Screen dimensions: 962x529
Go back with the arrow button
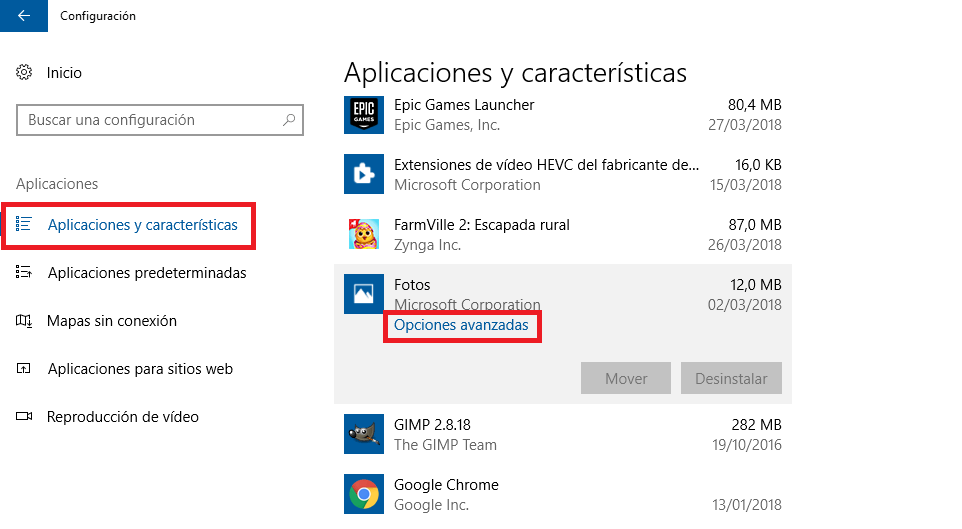click(x=24, y=16)
